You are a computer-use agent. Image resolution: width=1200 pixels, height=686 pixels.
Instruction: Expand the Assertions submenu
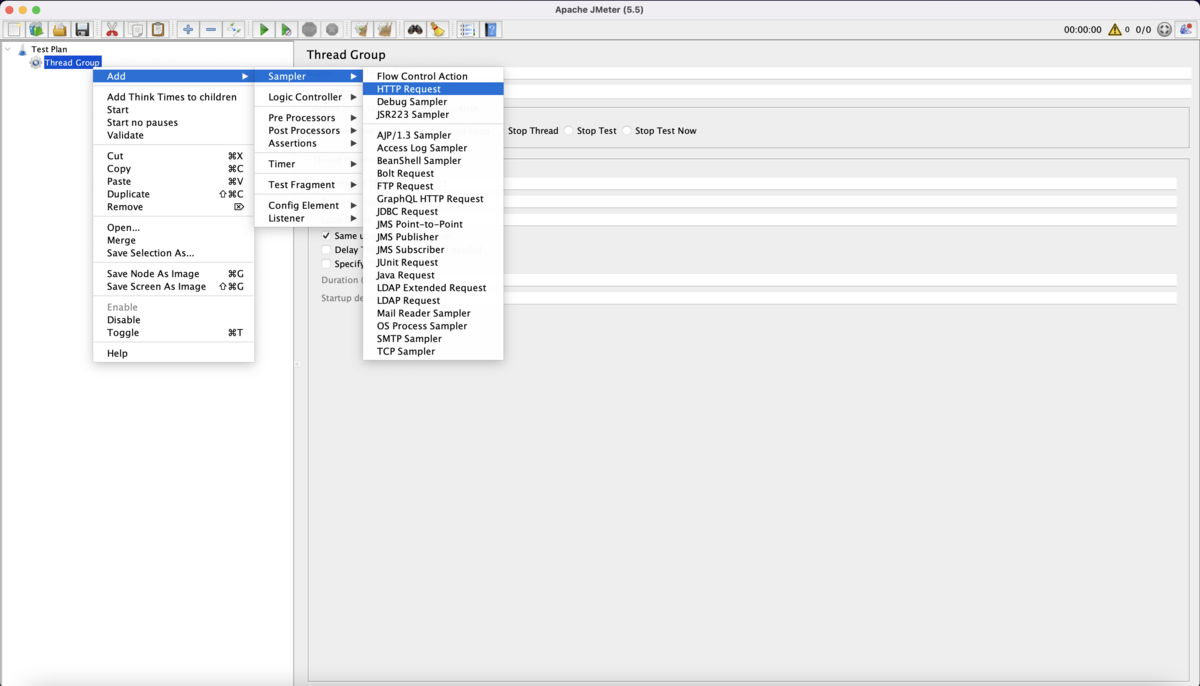[x=309, y=143]
